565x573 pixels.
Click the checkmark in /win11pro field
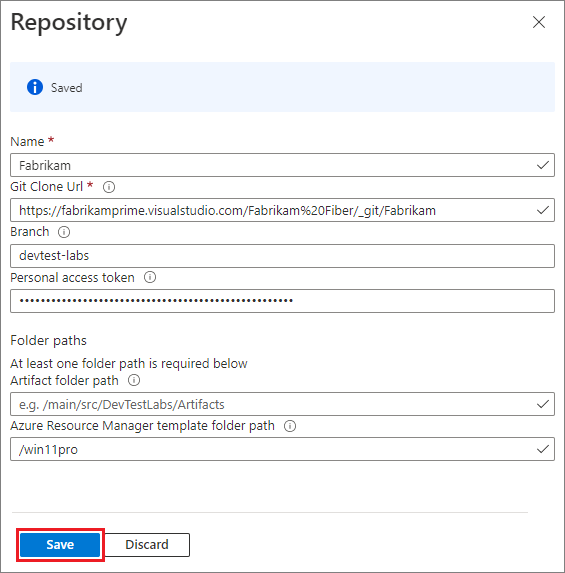click(543, 449)
